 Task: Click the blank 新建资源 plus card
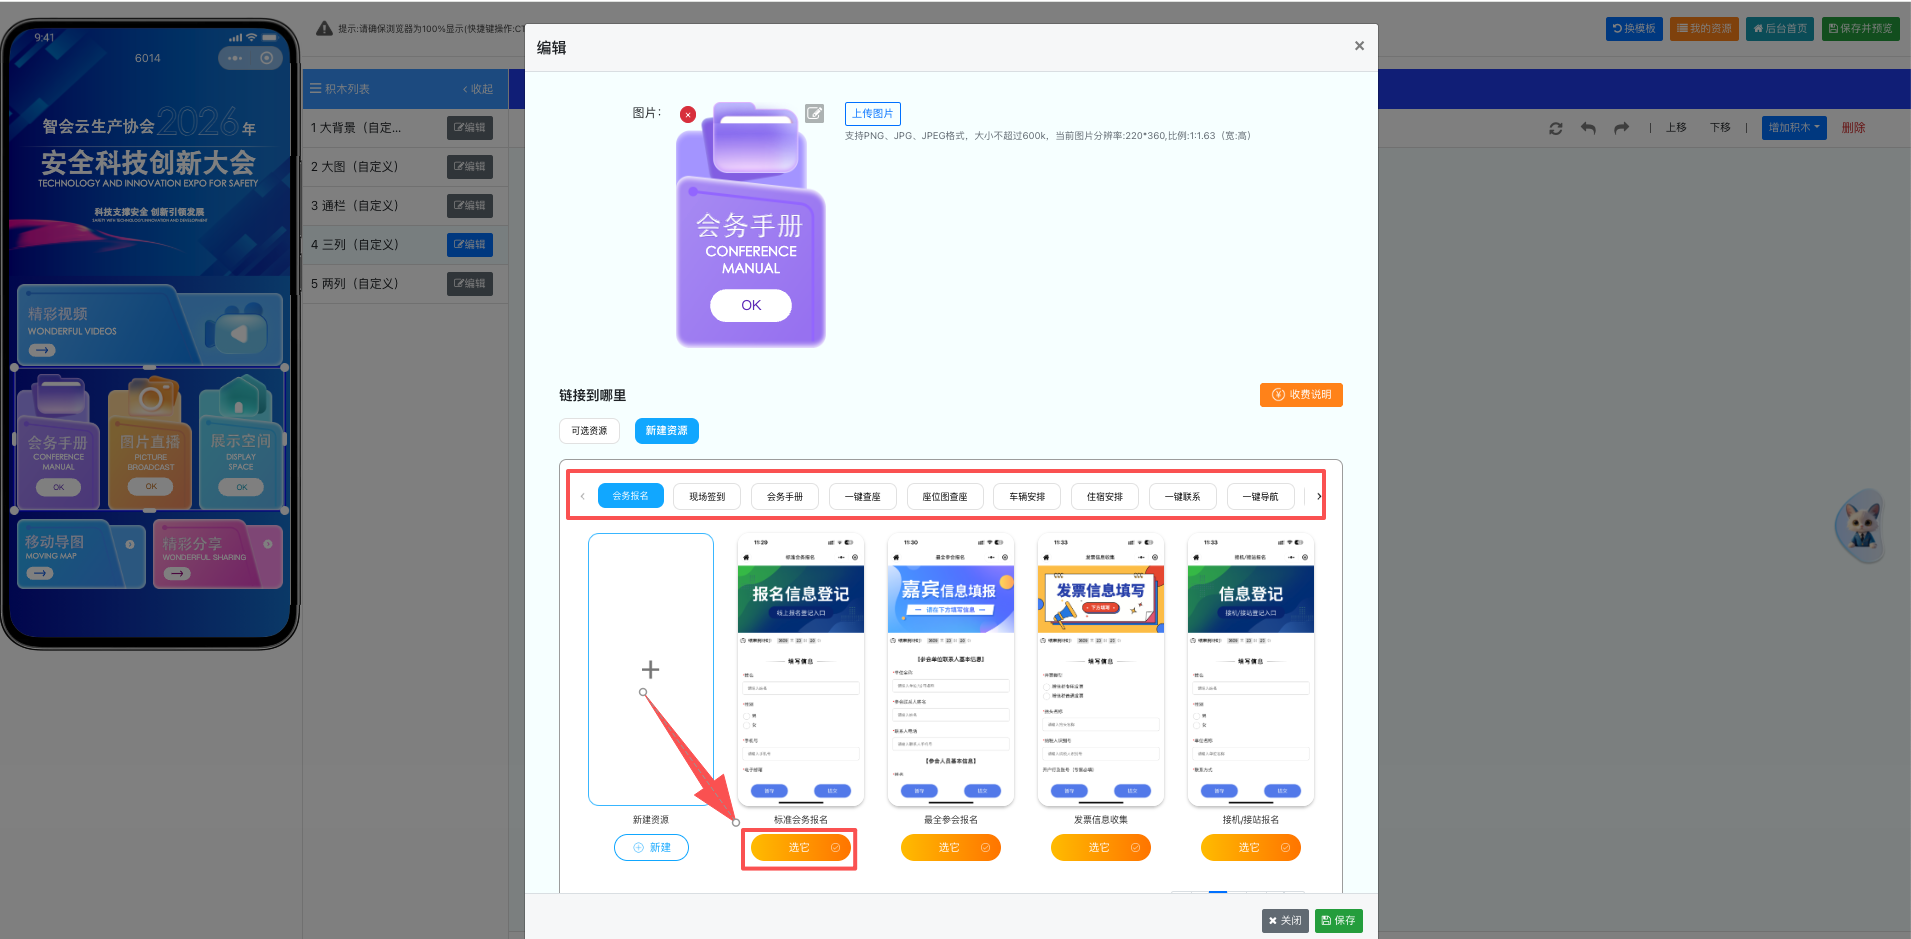pyautogui.click(x=650, y=669)
